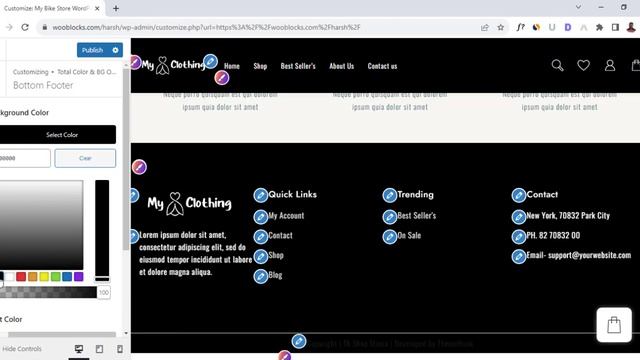Edit the header logo with its blue pencil shortcut
This screenshot has width=640, height=360.
tap(211, 62)
